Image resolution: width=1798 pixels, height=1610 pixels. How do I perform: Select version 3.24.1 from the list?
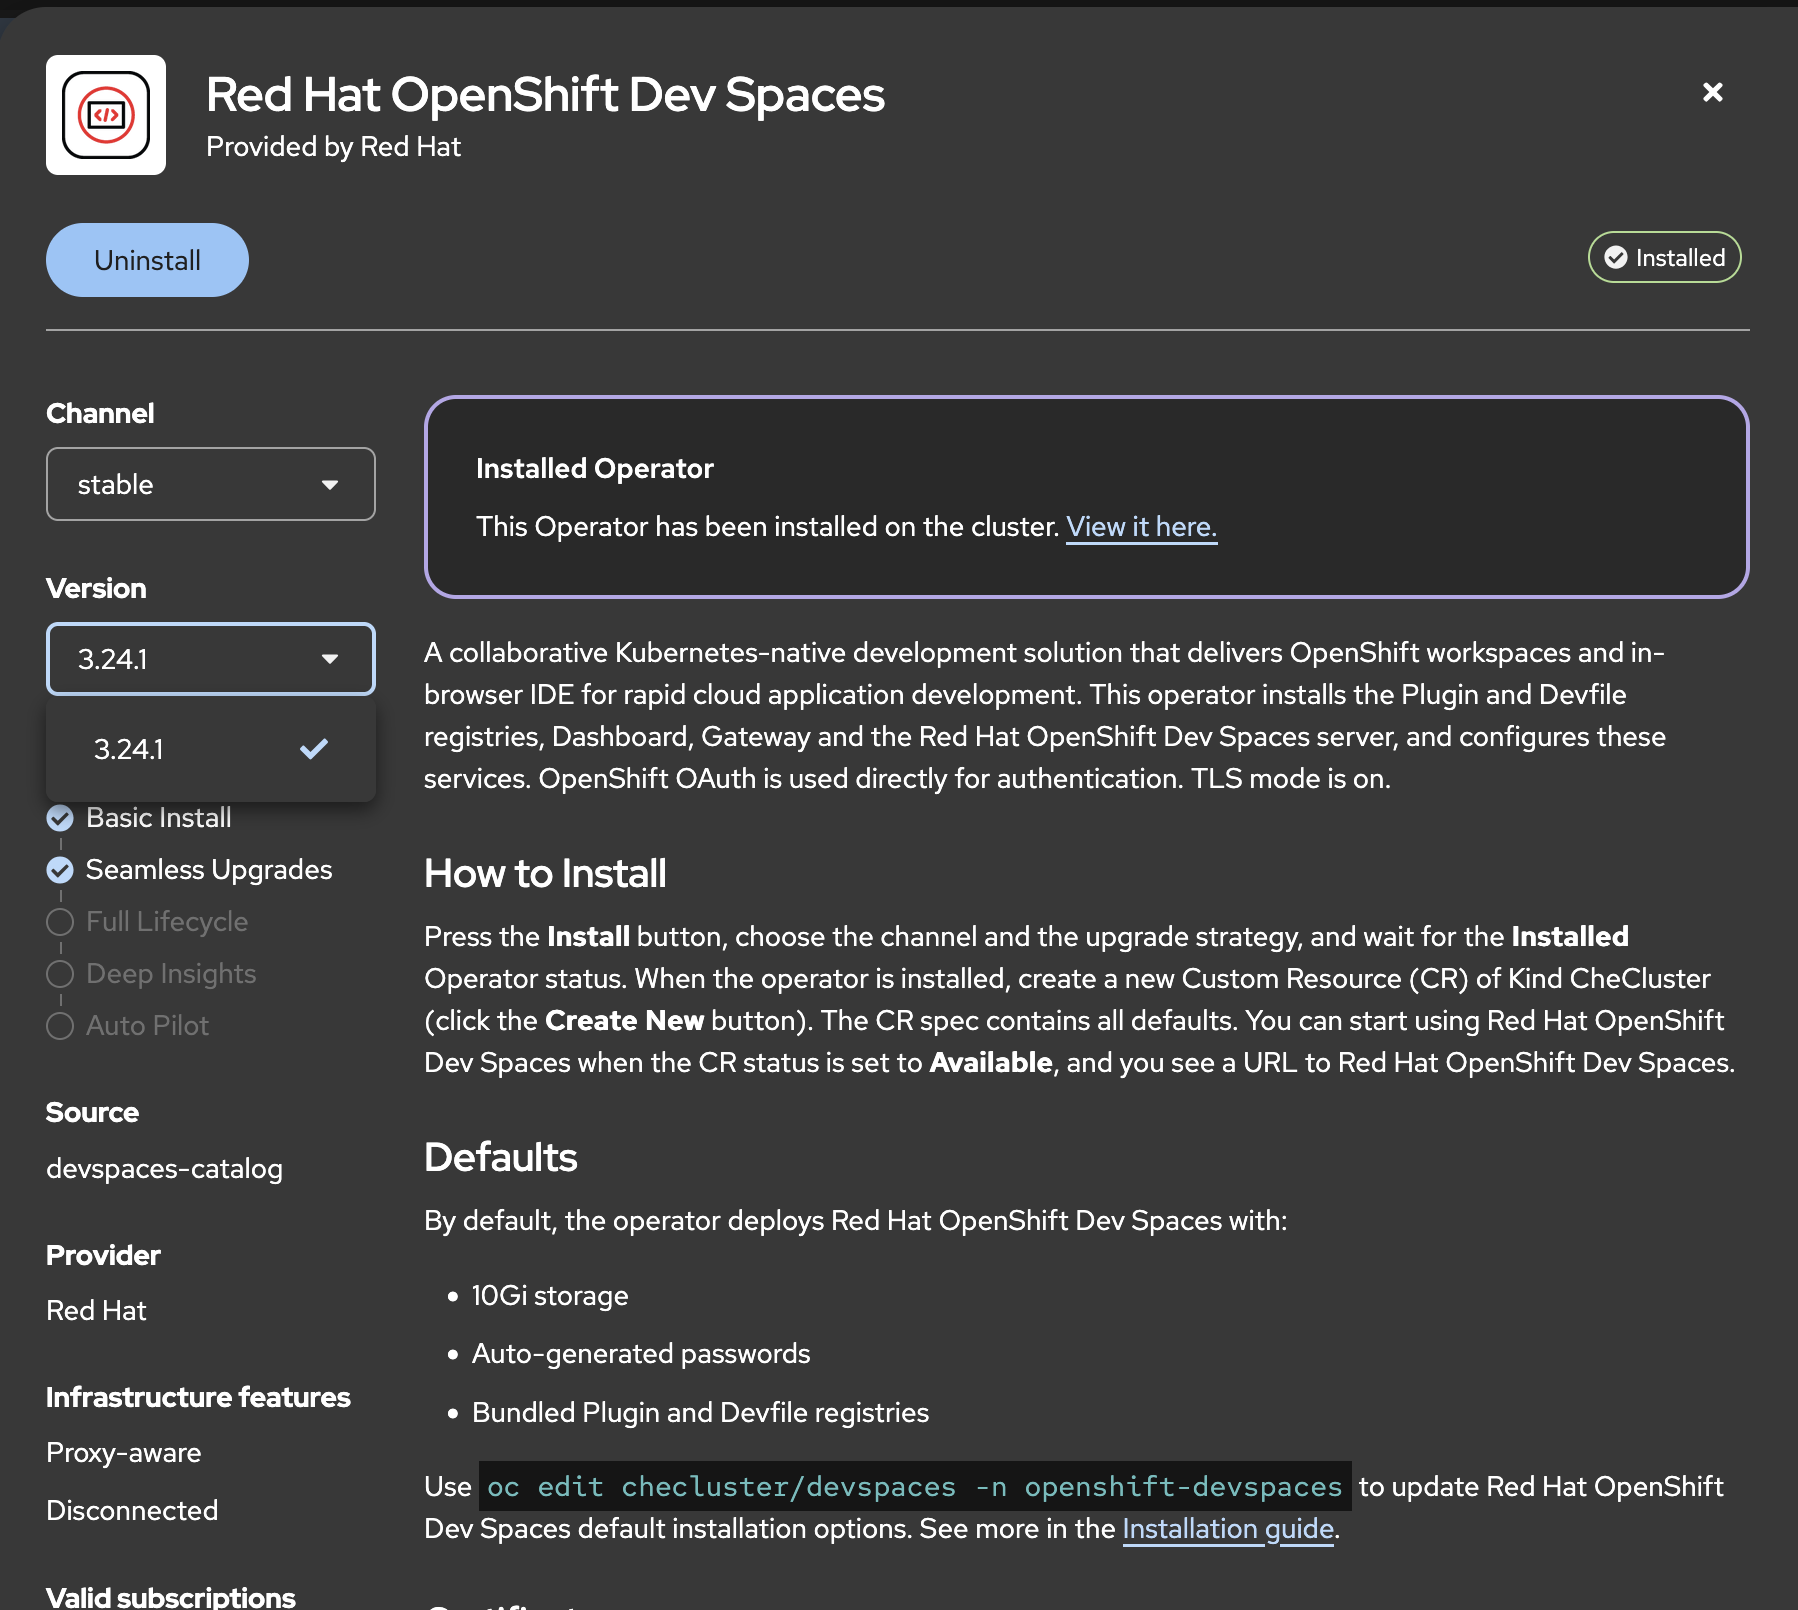(130, 749)
